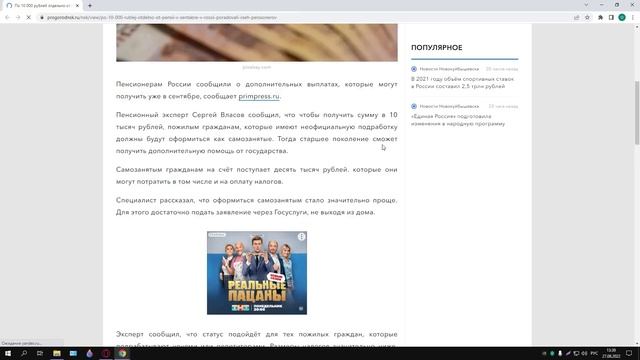Go back to previous page
The image size is (640, 360).
click(x=7, y=18)
